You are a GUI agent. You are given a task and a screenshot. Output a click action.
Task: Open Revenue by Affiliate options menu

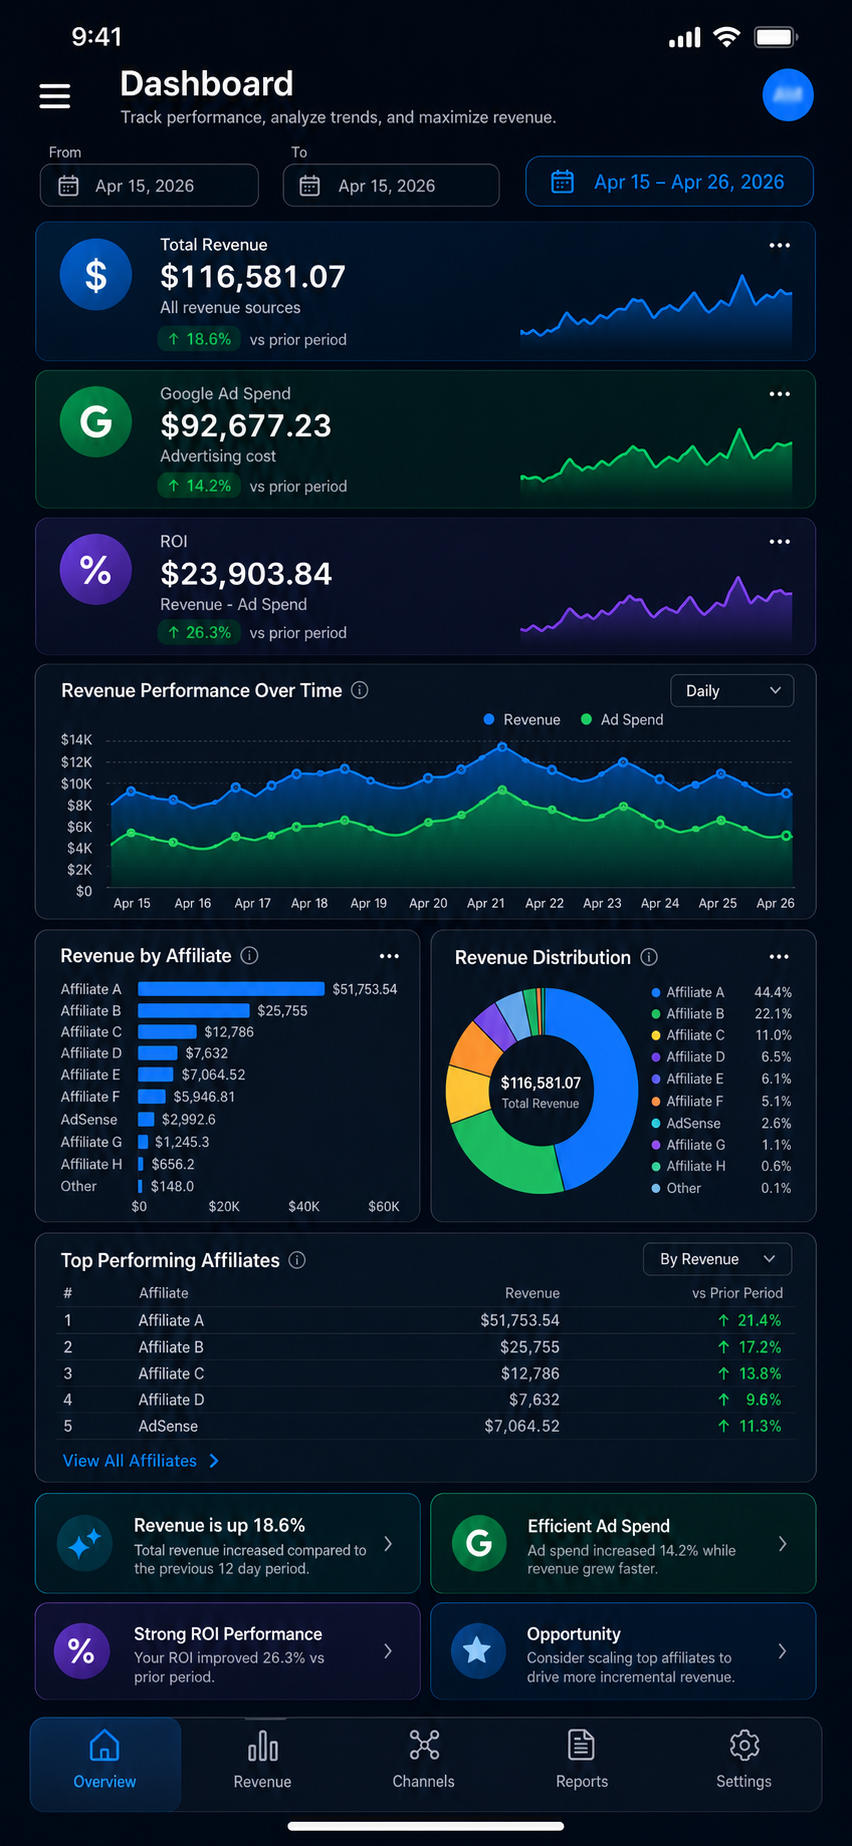click(x=389, y=957)
